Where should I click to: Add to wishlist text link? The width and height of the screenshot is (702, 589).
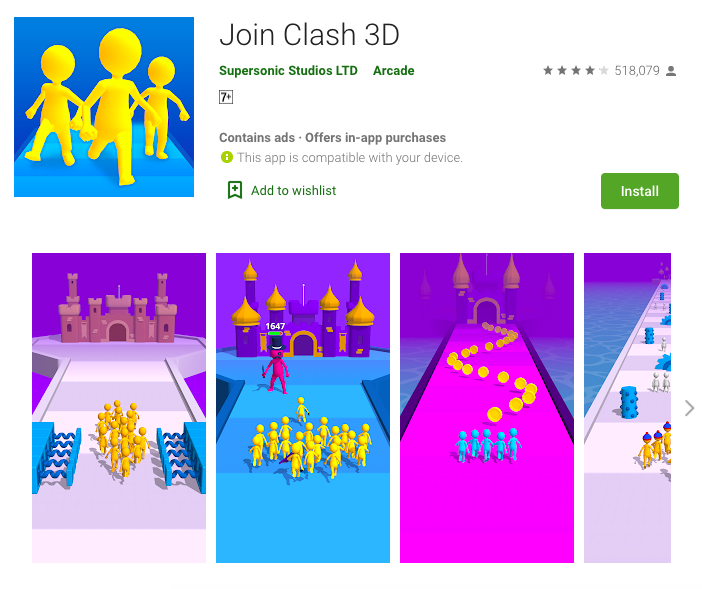coord(293,191)
